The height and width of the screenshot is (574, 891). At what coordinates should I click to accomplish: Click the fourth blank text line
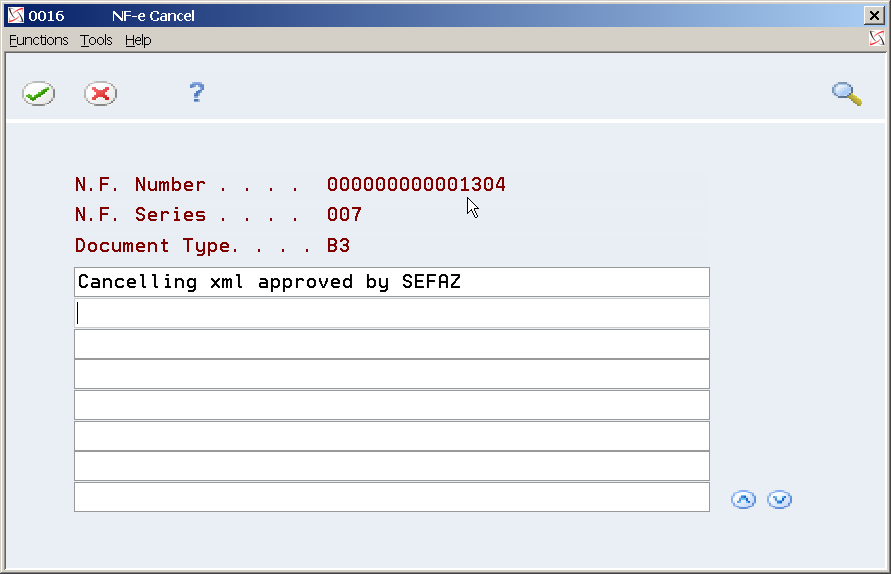click(x=392, y=374)
